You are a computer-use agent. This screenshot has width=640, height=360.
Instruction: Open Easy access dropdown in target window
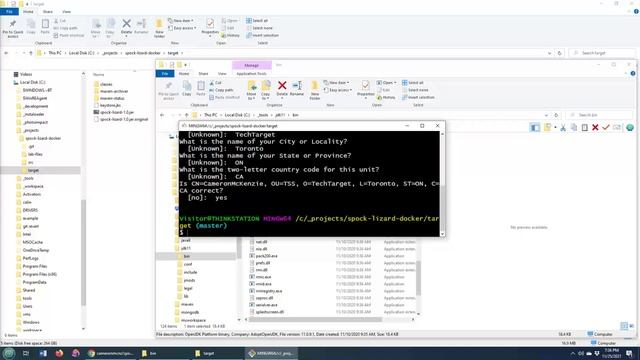point(182,28)
